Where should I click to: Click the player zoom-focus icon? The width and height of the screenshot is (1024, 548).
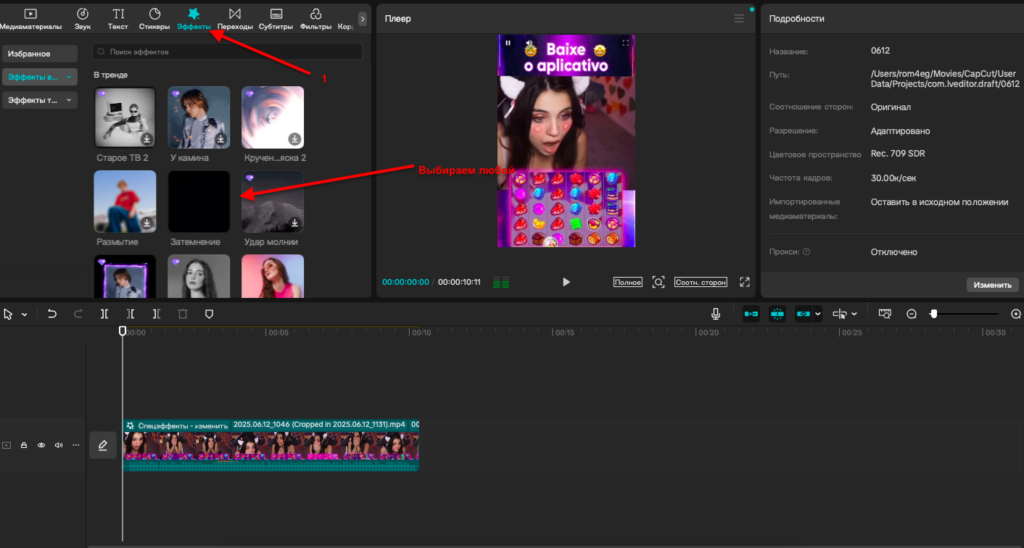click(658, 282)
